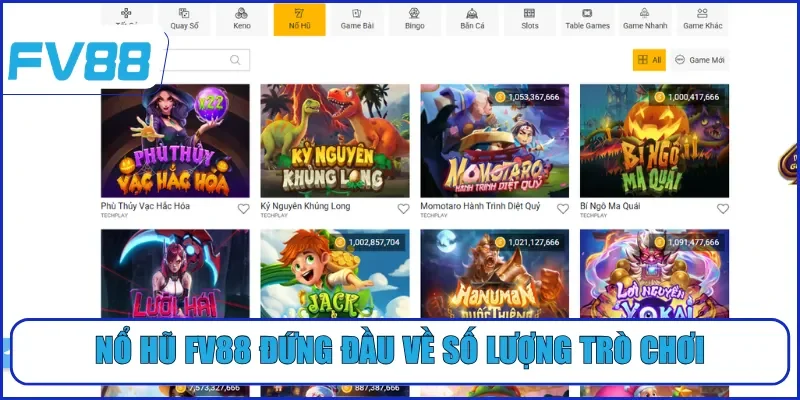Click the search magnifier icon
Image resolution: width=800 pixels, height=400 pixels.
pyautogui.click(x=235, y=60)
